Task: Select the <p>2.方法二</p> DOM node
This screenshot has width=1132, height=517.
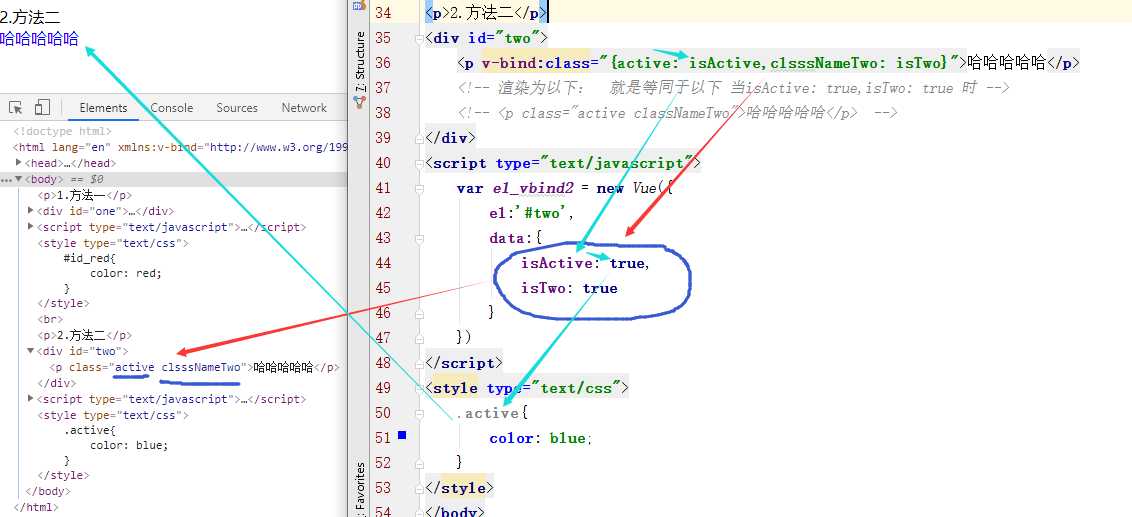Action: (x=84, y=335)
